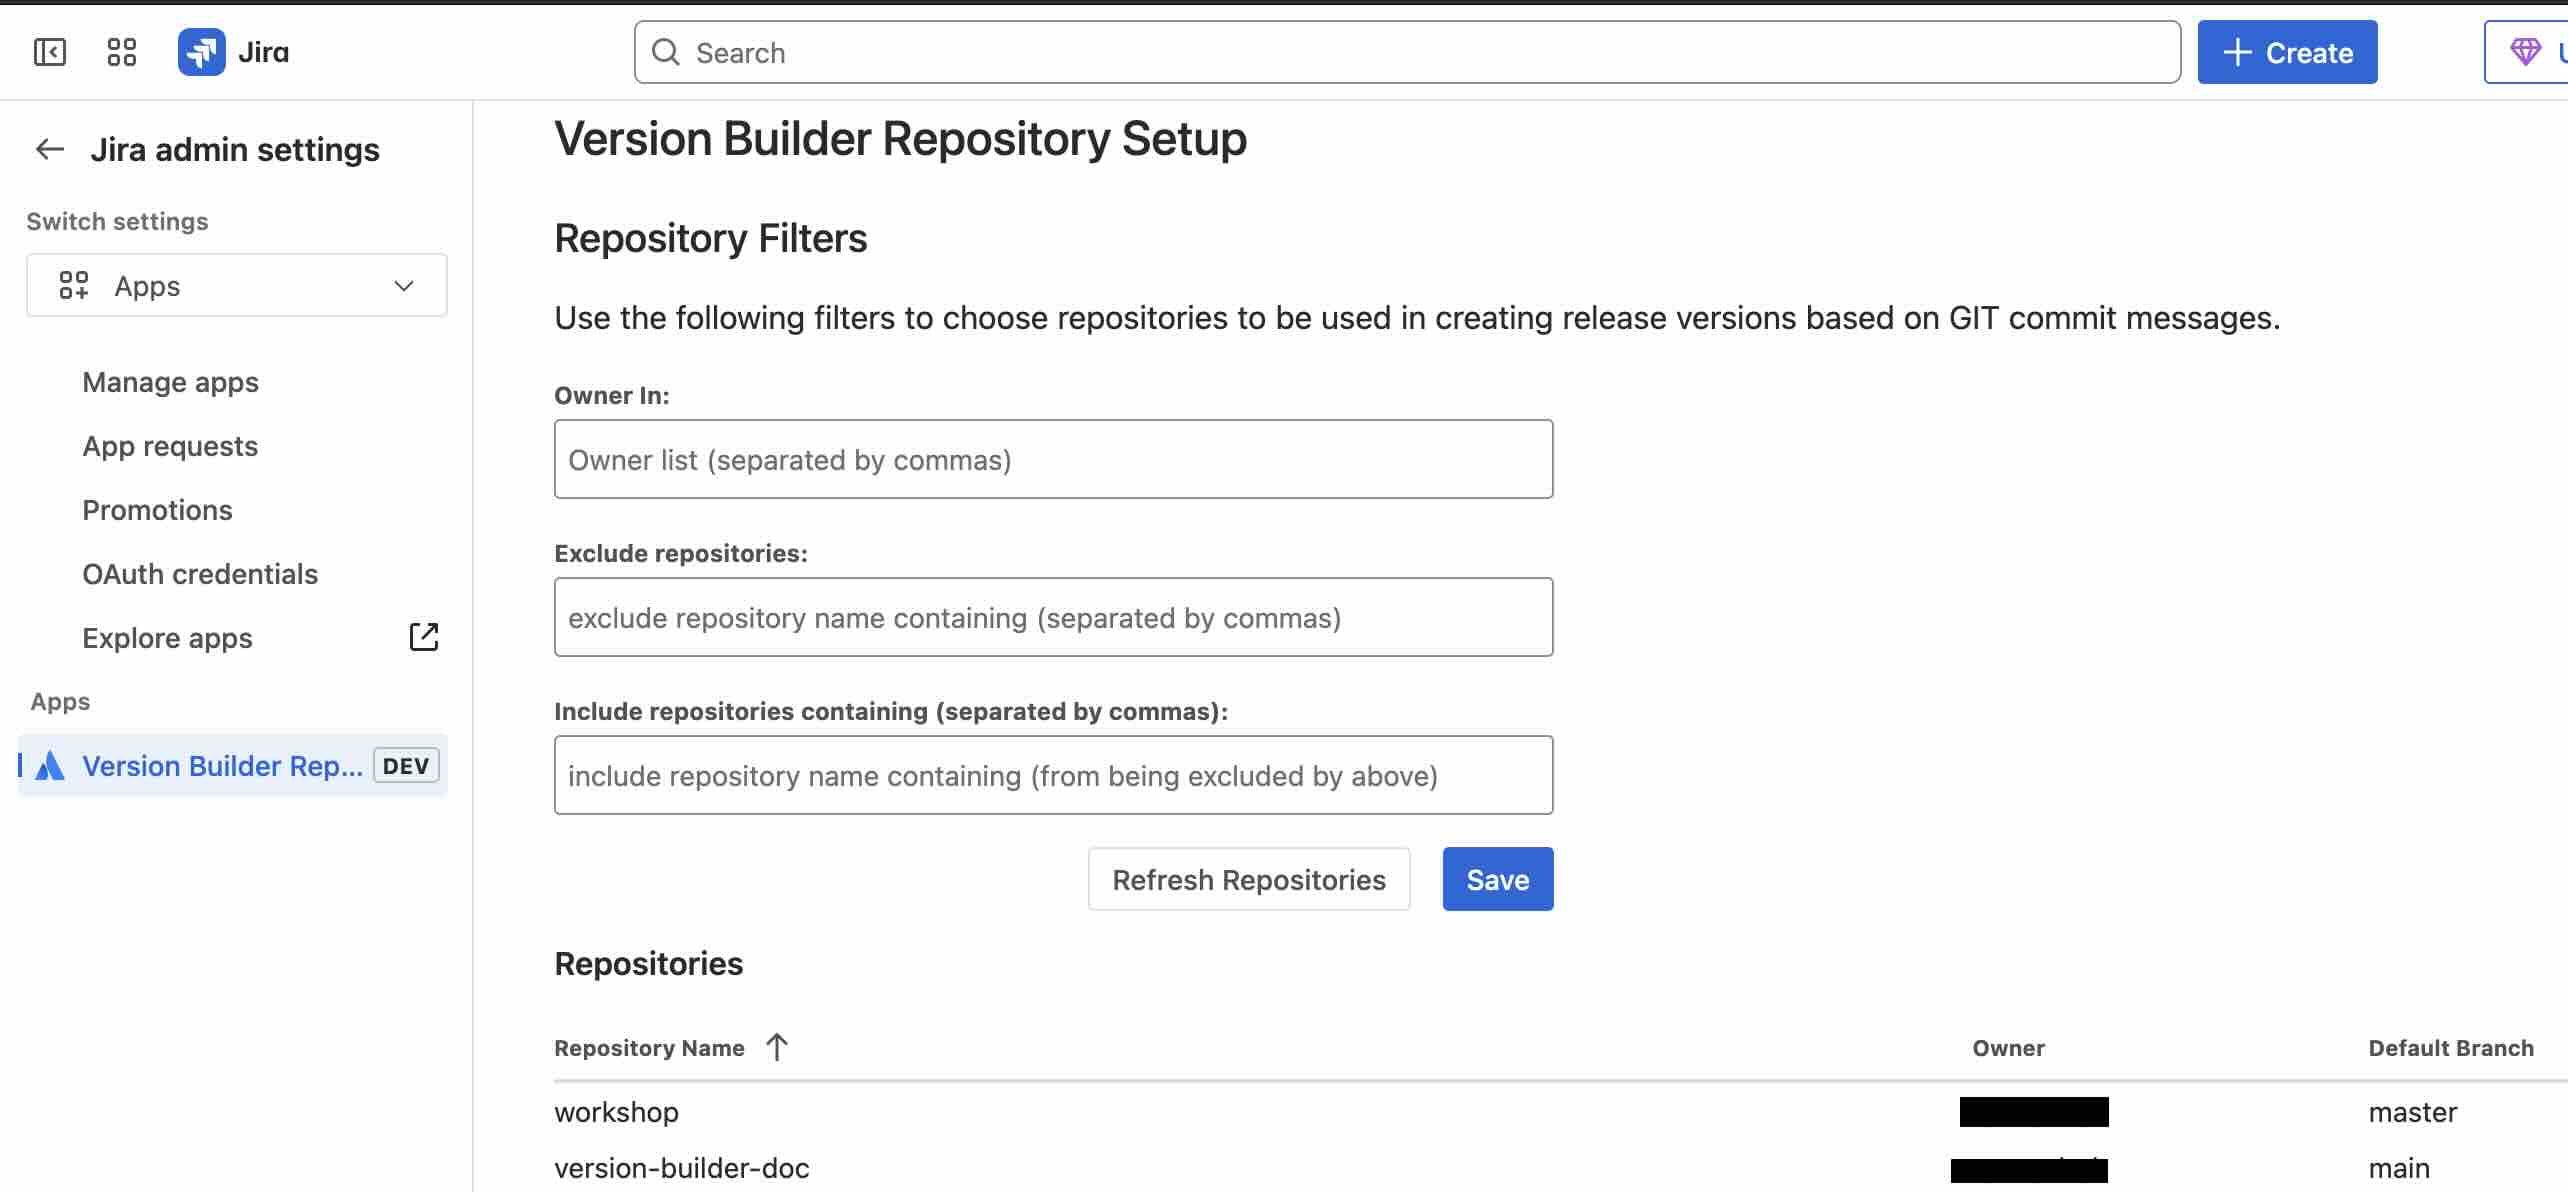Click the Refresh Repositories button
Image resolution: width=2568 pixels, height=1192 pixels.
(x=1249, y=879)
